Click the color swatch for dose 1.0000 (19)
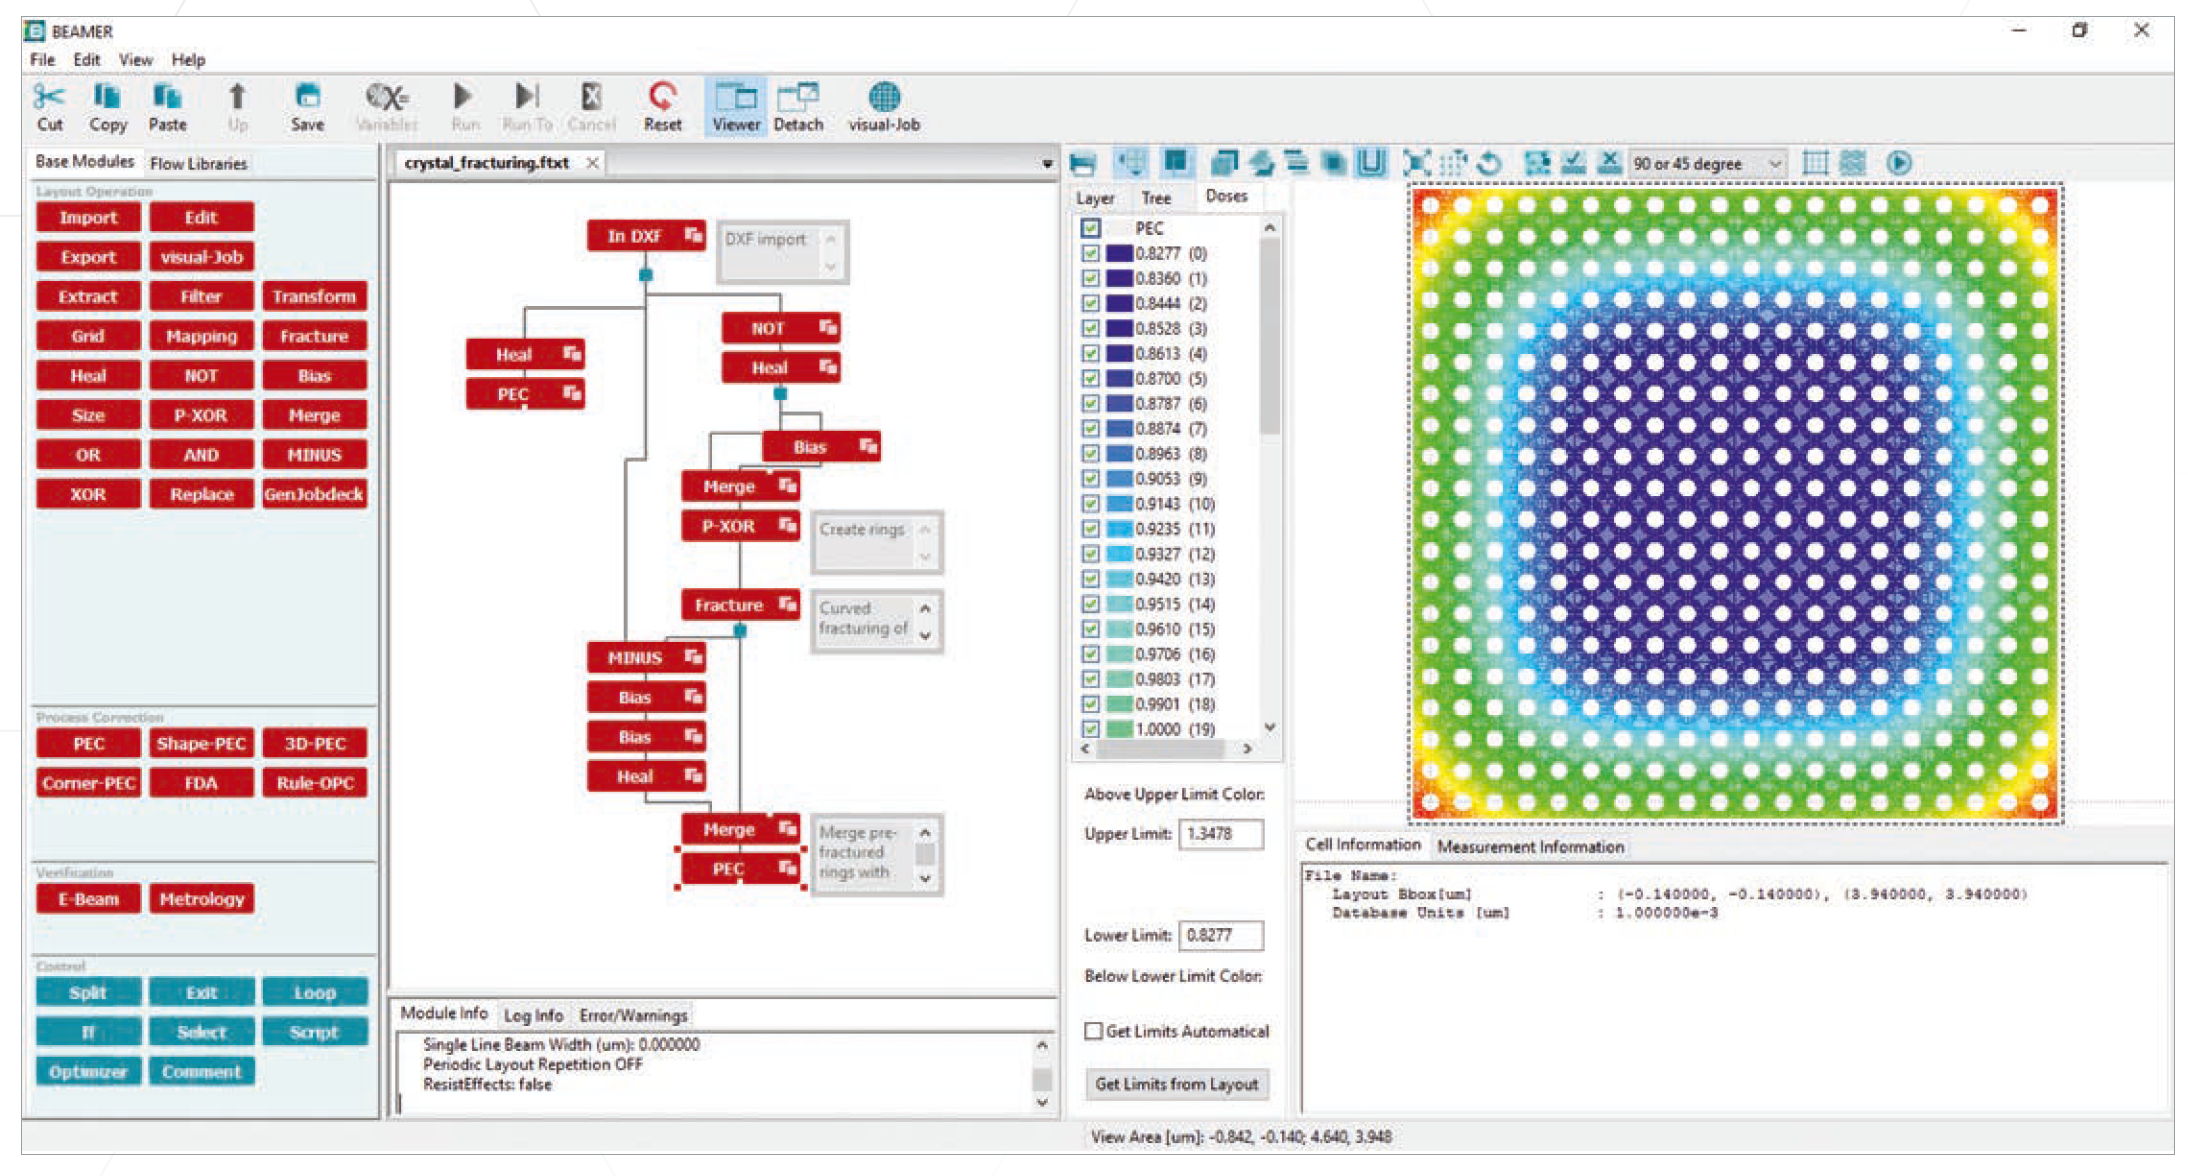Viewport: 2188px width, 1176px height. click(x=1119, y=729)
